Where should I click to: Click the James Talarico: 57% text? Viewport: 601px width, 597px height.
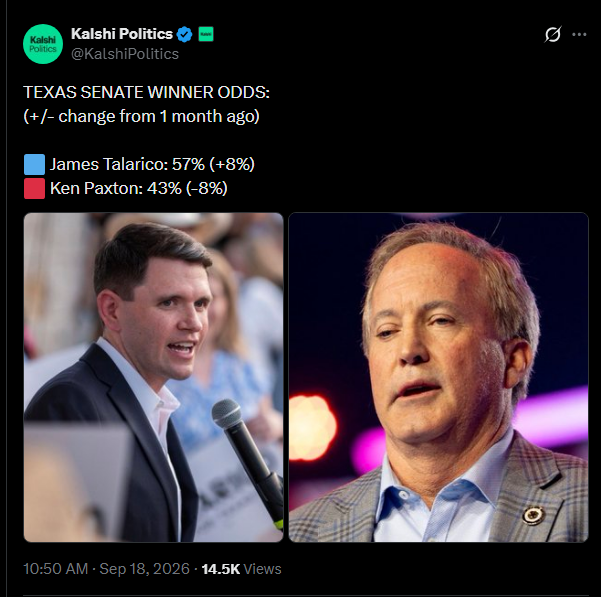click(x=127, y=164)
